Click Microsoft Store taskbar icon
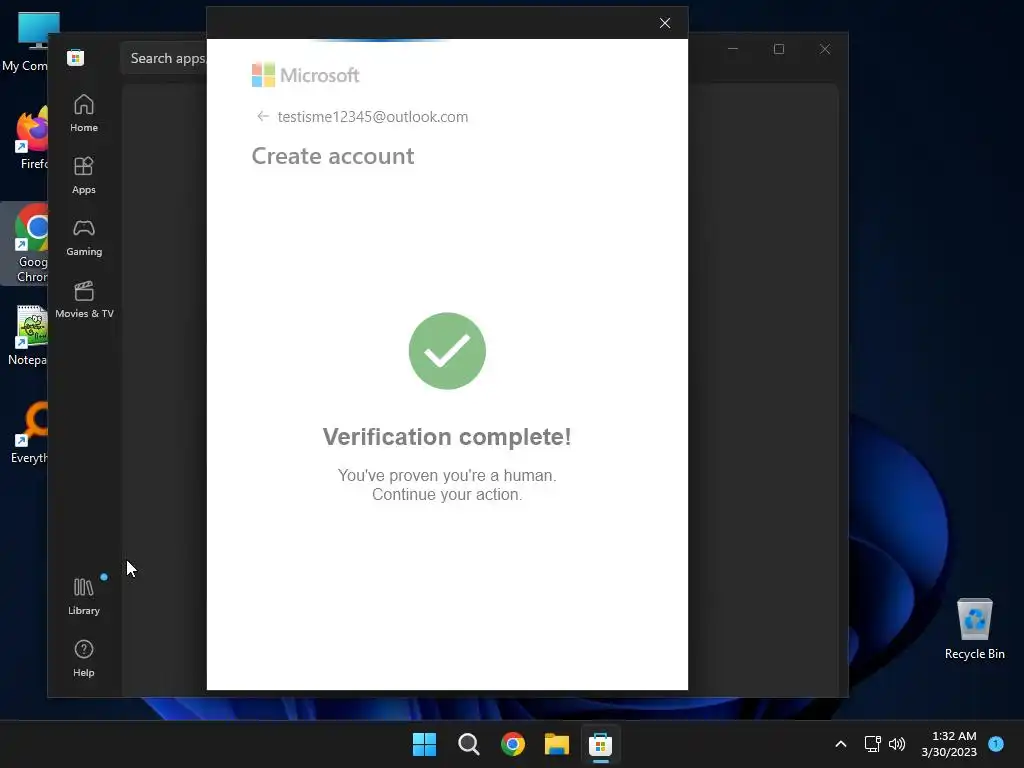Image resolution: width=1024 pixels, height=768 pixels. click(601, 744)
